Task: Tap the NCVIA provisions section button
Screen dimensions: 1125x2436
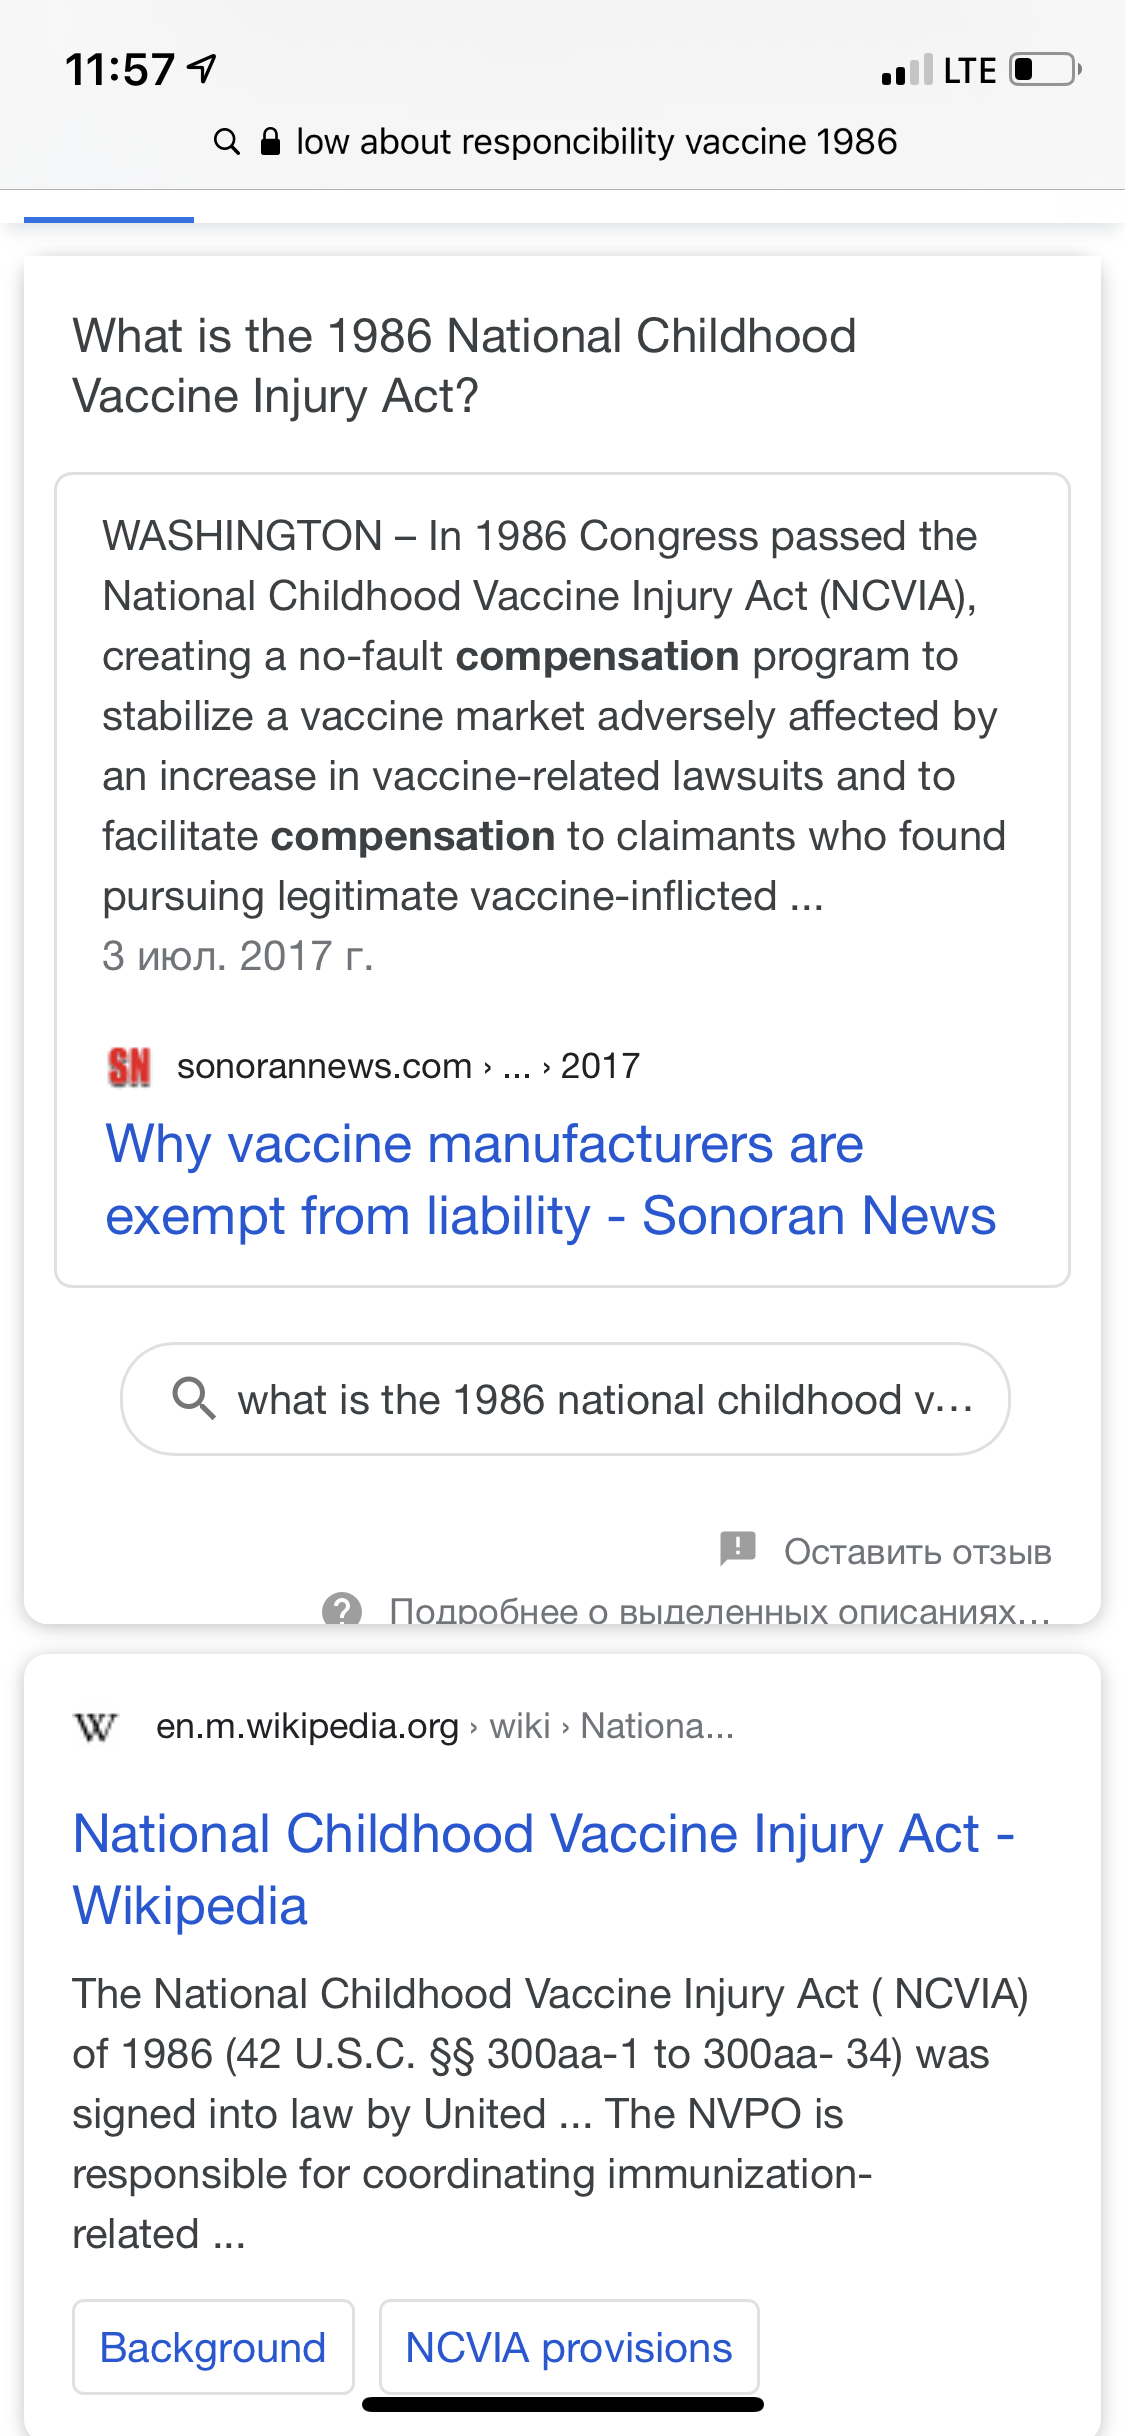Action: [568, 2347]
